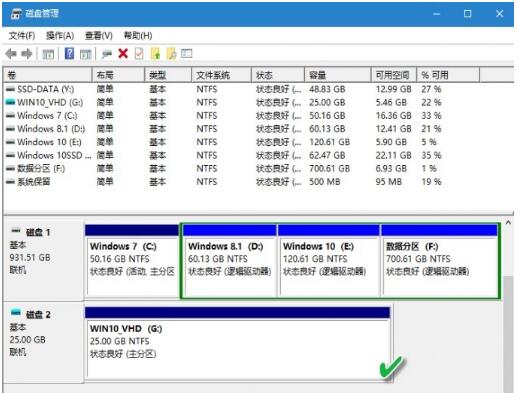517x393 pixels.
Task: Click the drive icon beside Windows 7 (C:) row
Action: (x=11, y=115)
